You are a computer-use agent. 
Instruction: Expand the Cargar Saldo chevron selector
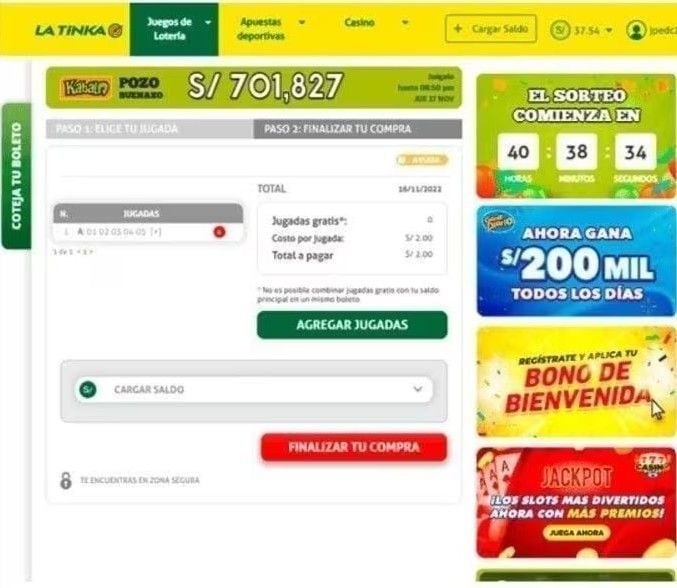[418, 389]
